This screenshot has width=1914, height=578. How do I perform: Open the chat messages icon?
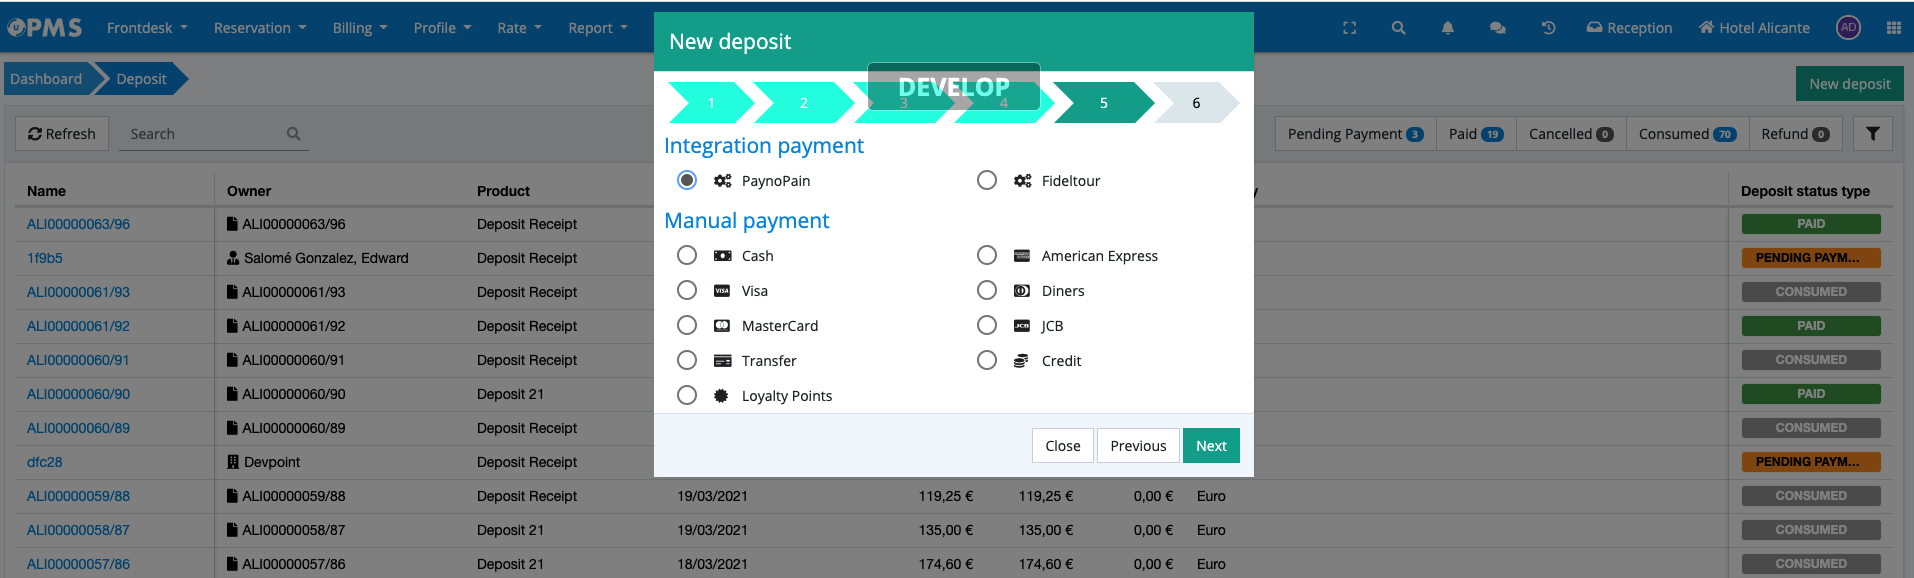coord(1497,28)
